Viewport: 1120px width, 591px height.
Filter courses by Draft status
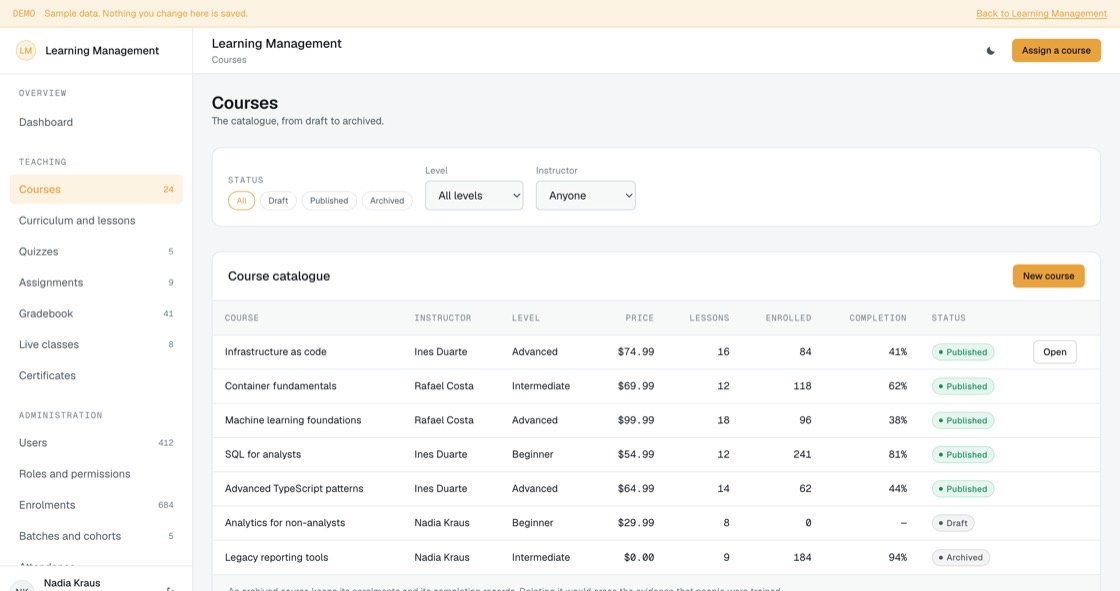click(278, 201)
